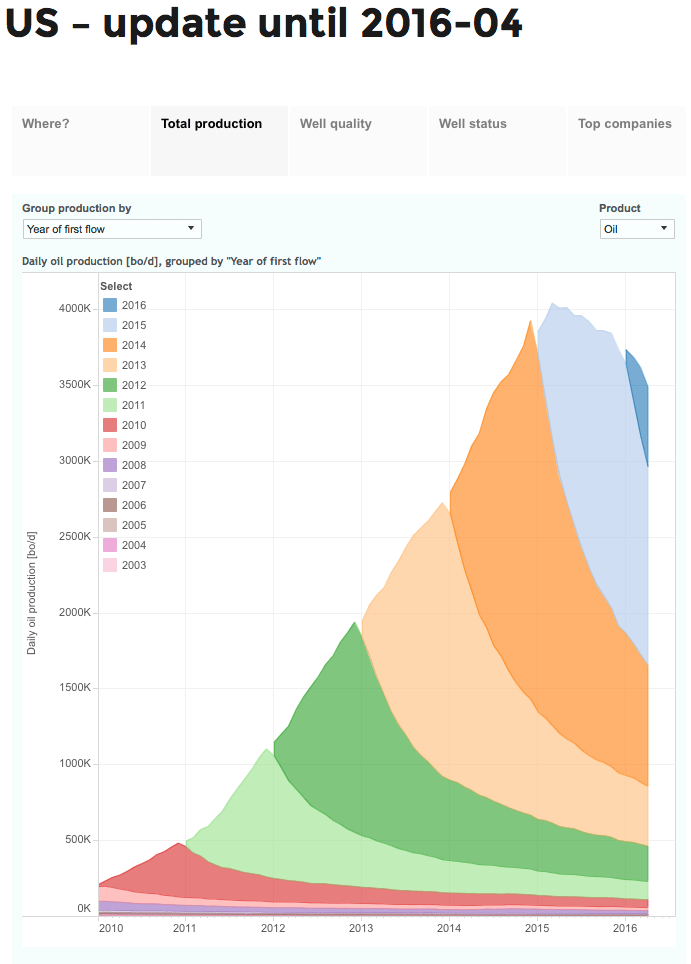The width and height of the screenshot is (691, 964).
Task: Switch to the "Well quality" tab
Action: pyautogui.click(x=337, y=123)
